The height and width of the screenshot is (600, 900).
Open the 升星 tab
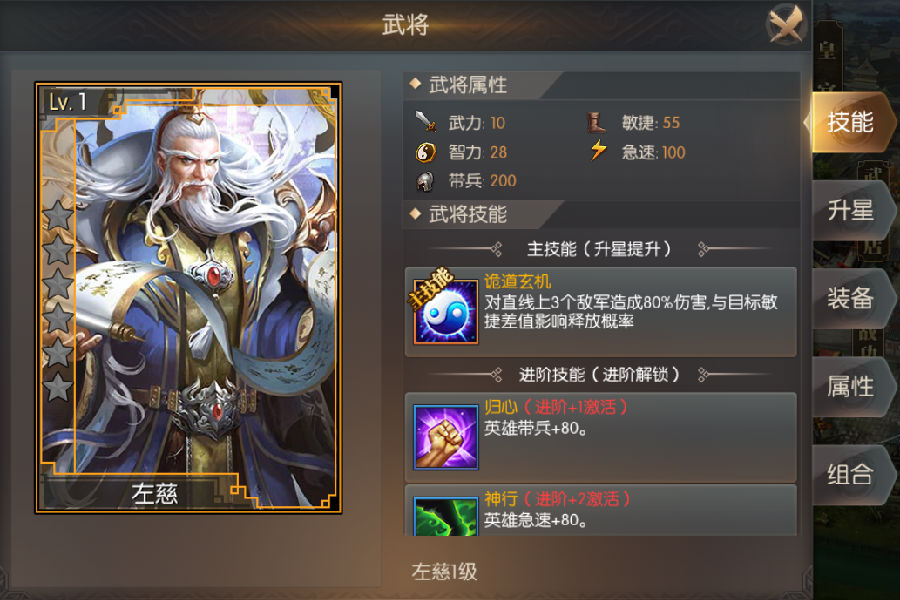pyautogui.click(x=851, y=210)
